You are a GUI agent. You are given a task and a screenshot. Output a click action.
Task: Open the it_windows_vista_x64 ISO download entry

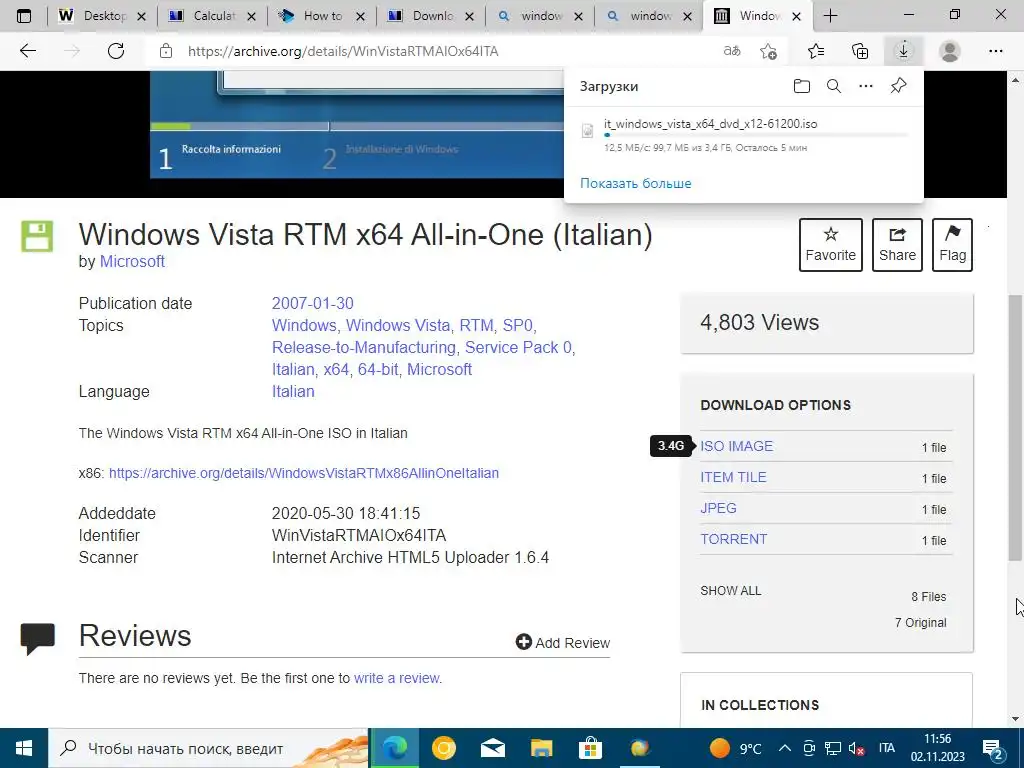711,124
